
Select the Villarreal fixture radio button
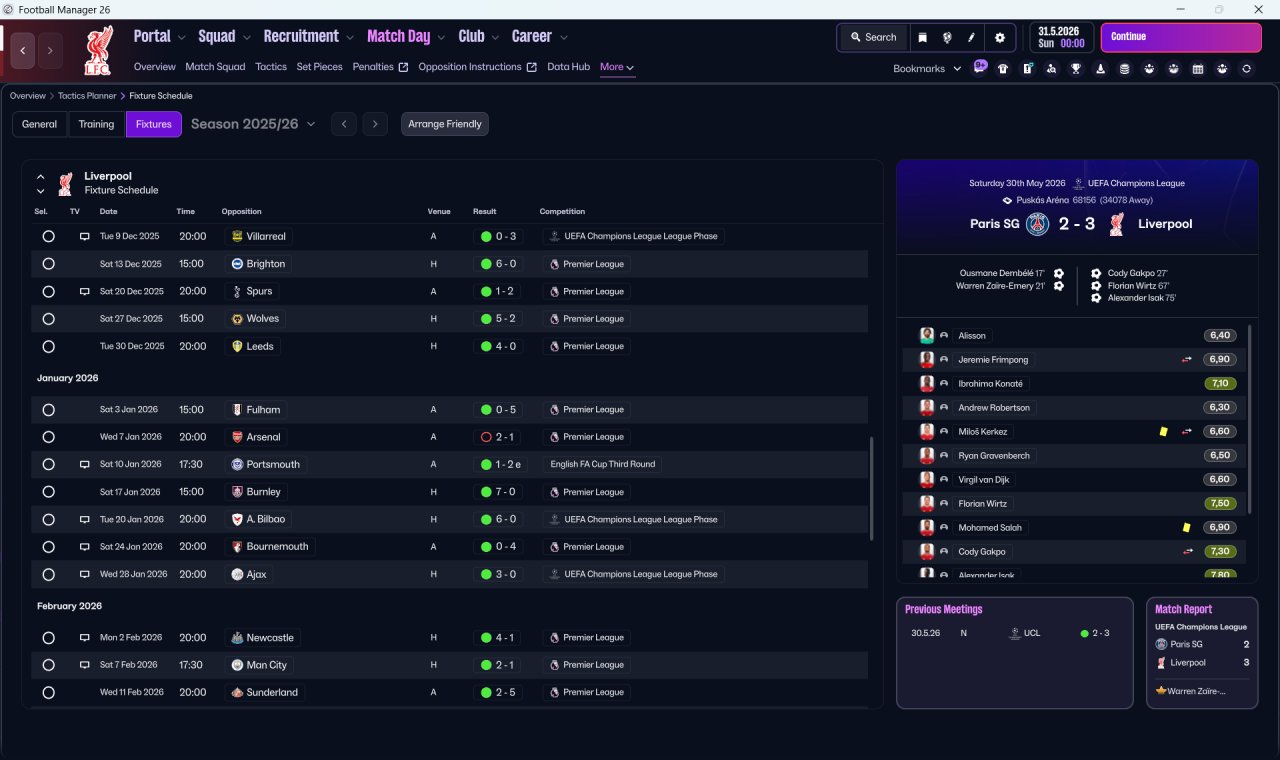click(x=48, y=237)
